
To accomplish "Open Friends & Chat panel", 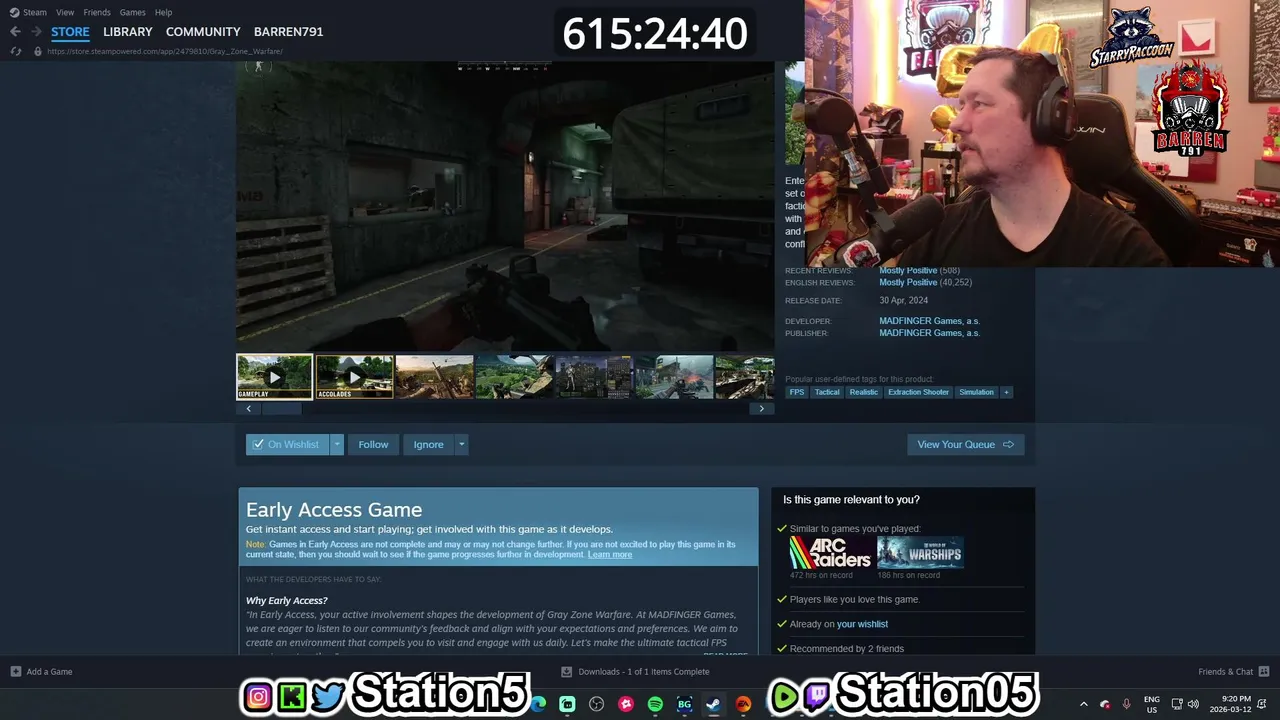I will coord(1234,672).
